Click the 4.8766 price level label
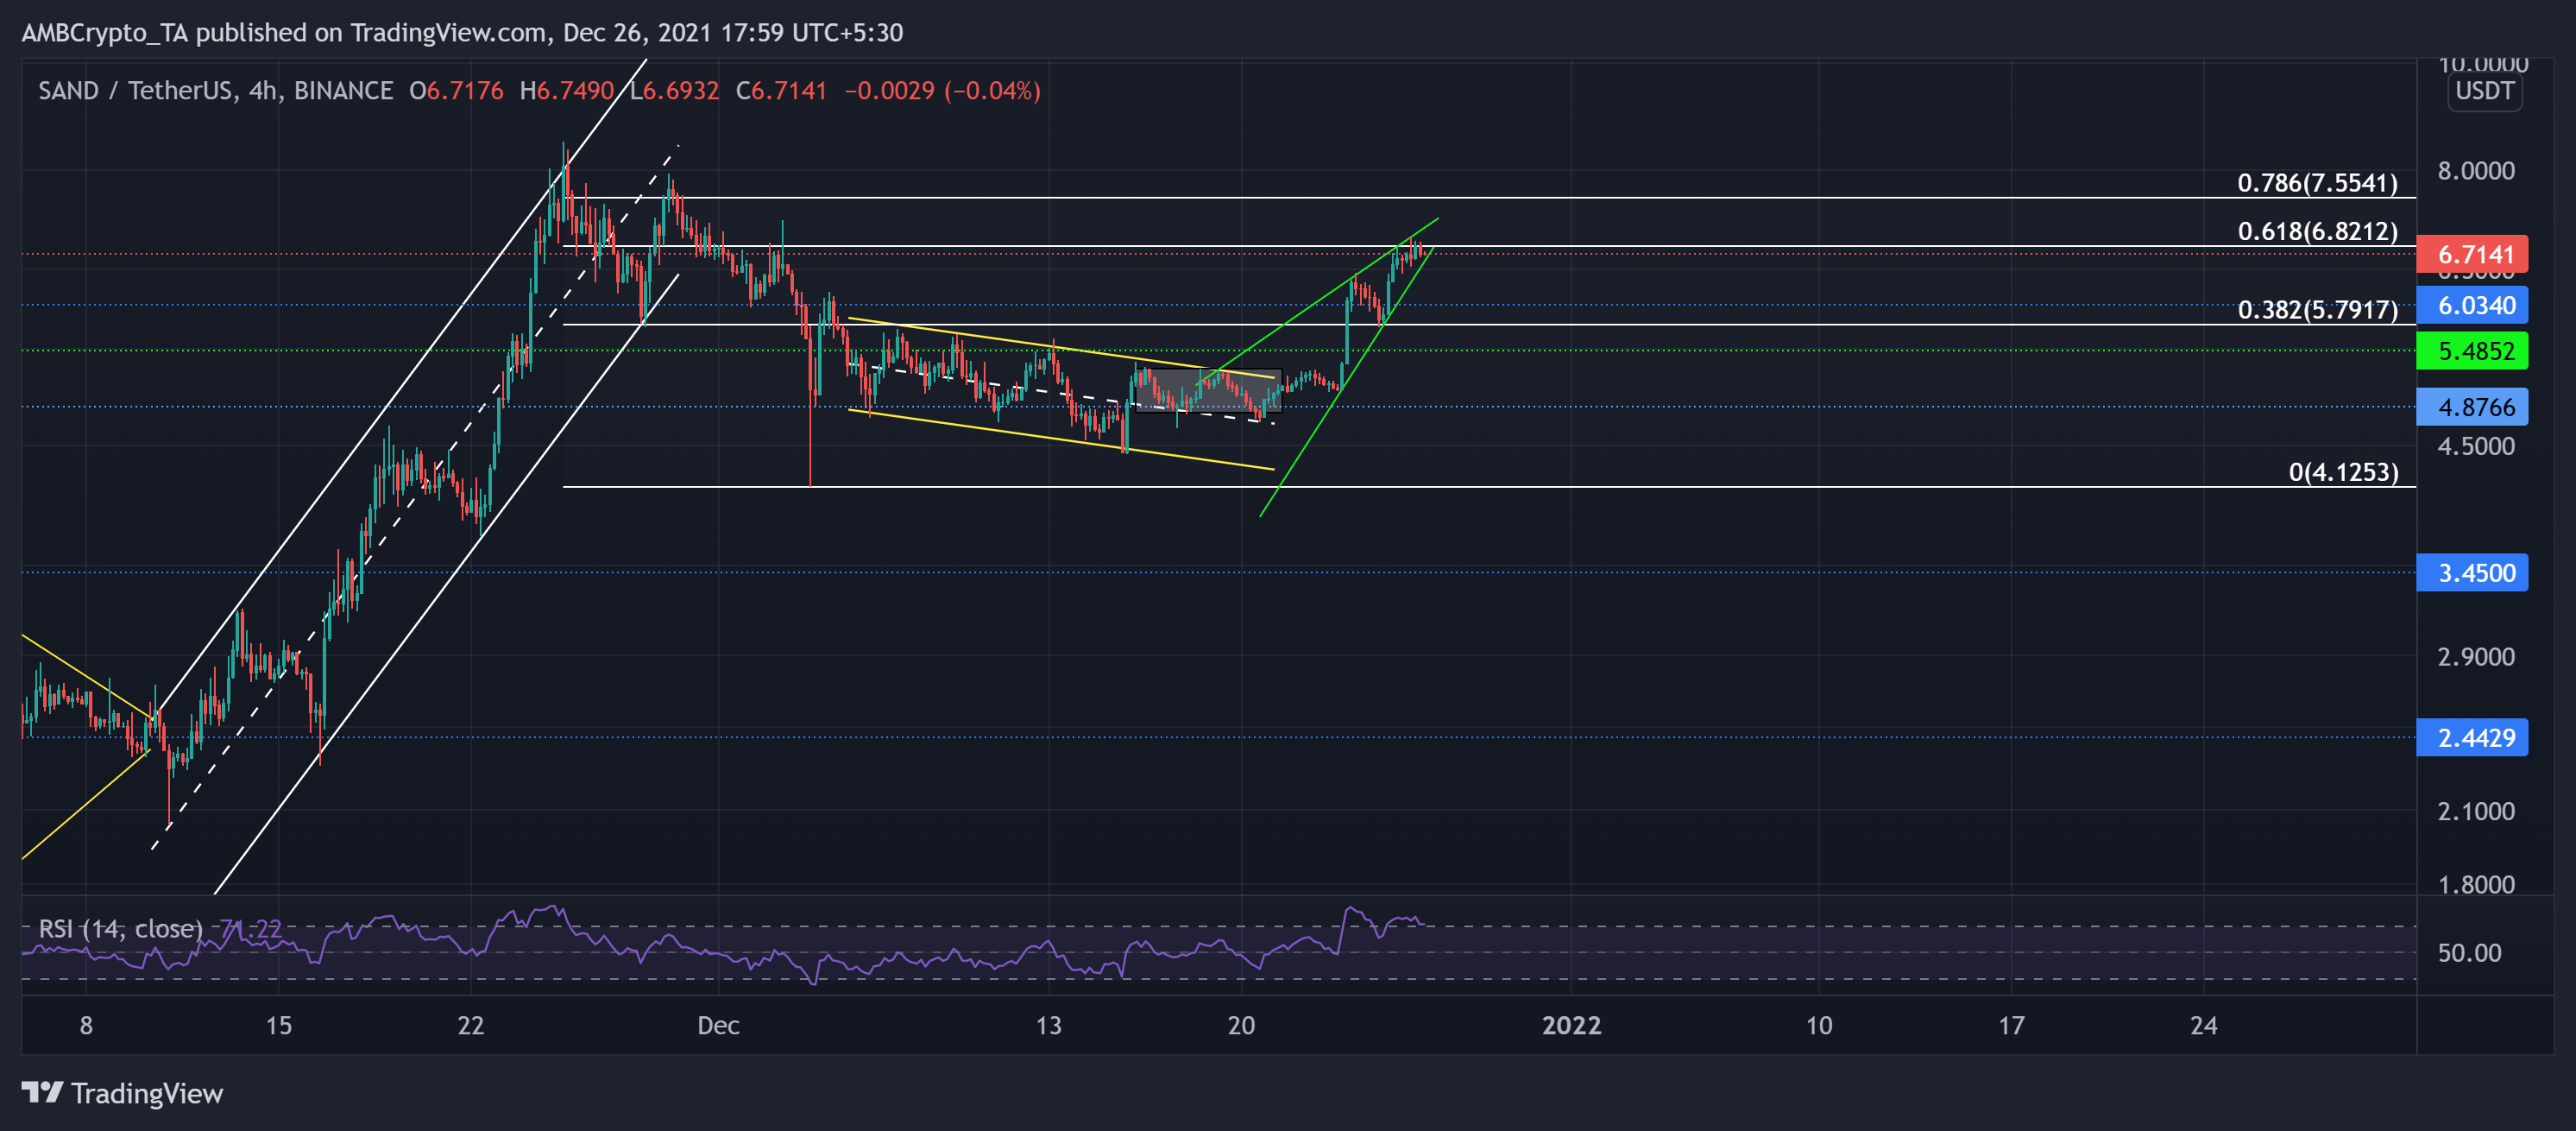The width and height of the screenshot is (2576, 1131). click(2472, 407)
